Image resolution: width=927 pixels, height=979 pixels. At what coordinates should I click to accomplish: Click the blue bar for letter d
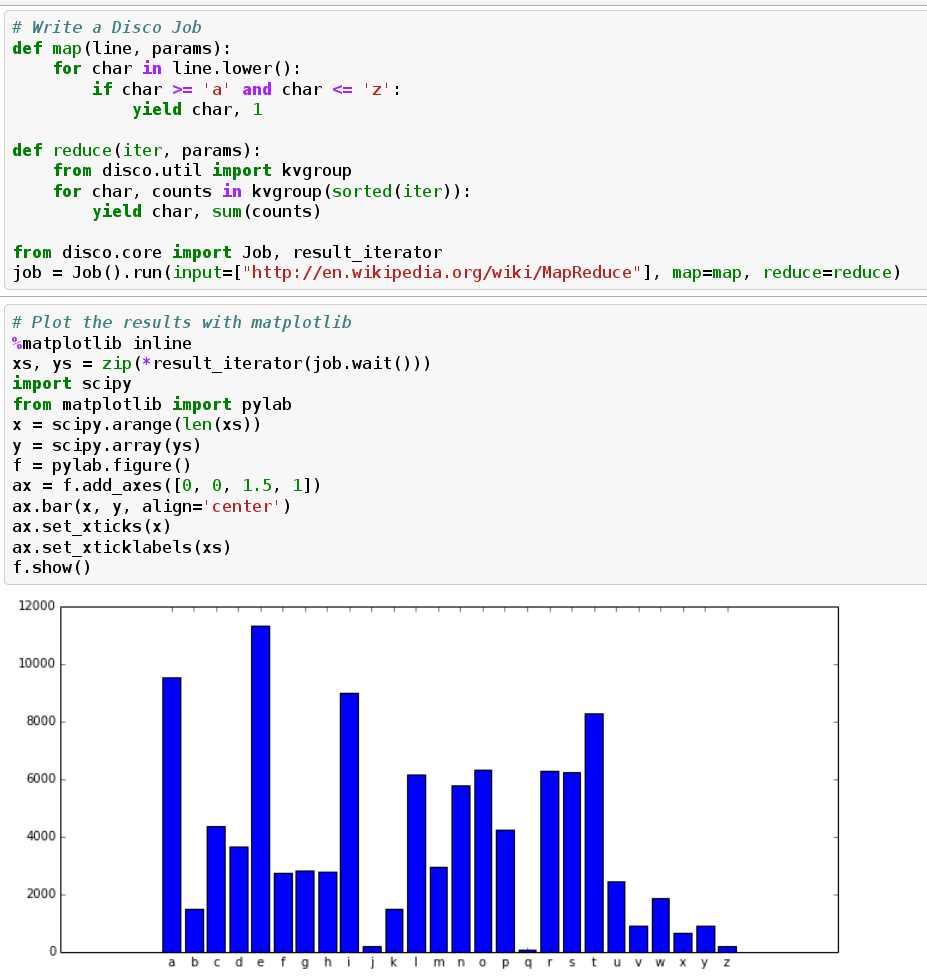point(238,899)
